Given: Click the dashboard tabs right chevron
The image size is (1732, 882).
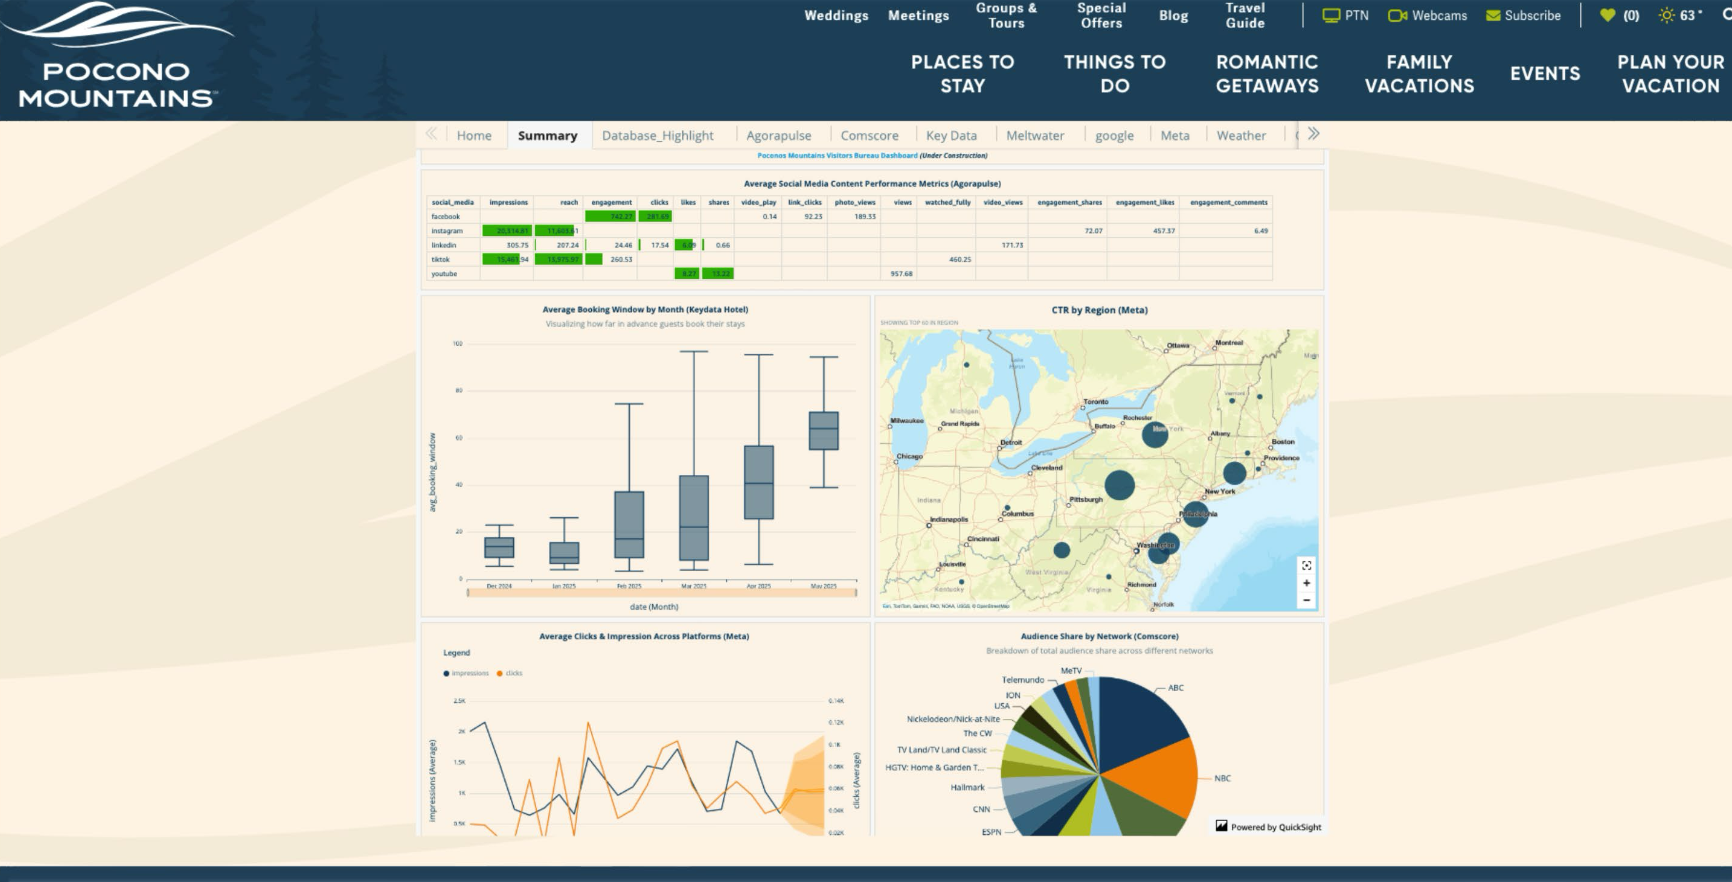Looking at the screenshot, I should 1313,134.
